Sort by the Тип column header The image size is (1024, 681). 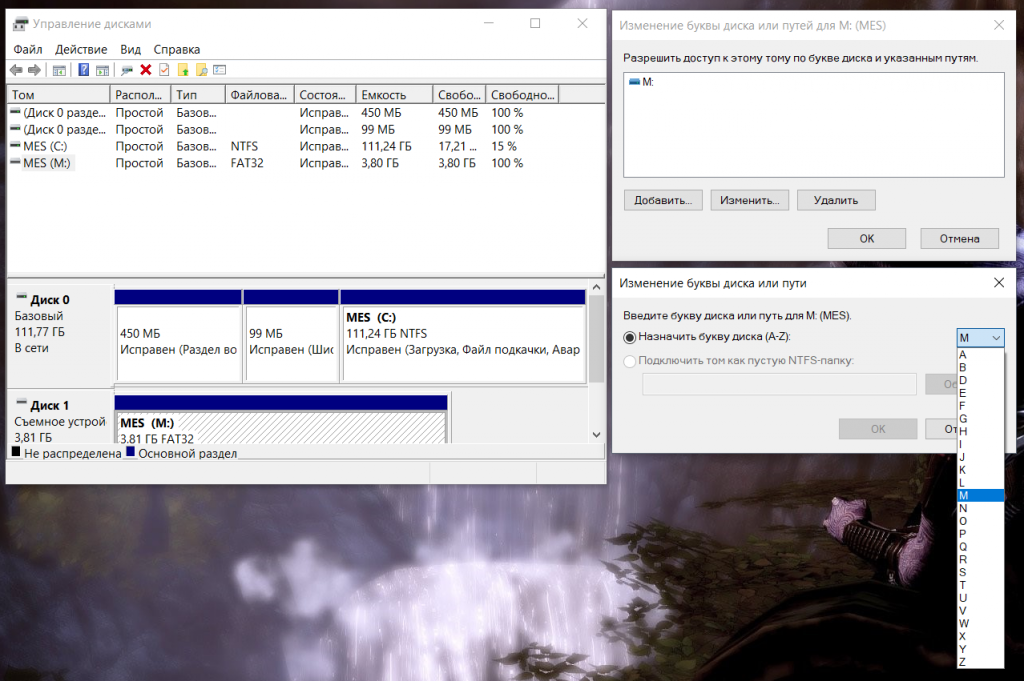tap(199, 95)
